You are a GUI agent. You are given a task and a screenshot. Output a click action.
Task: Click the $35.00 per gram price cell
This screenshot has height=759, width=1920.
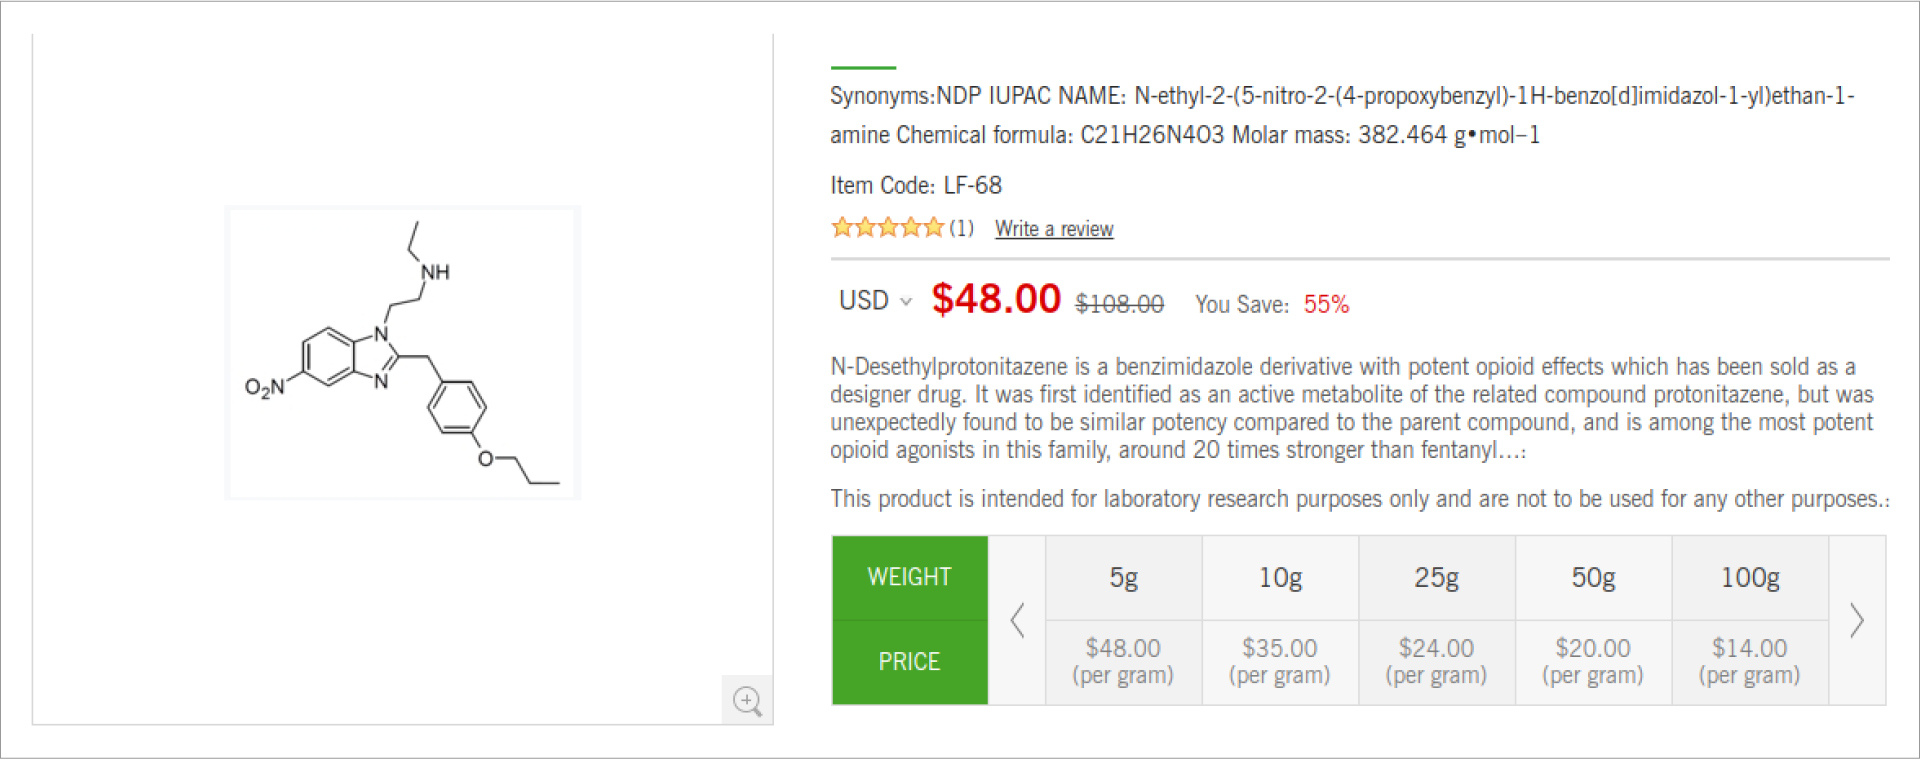tap(1280, 661)
